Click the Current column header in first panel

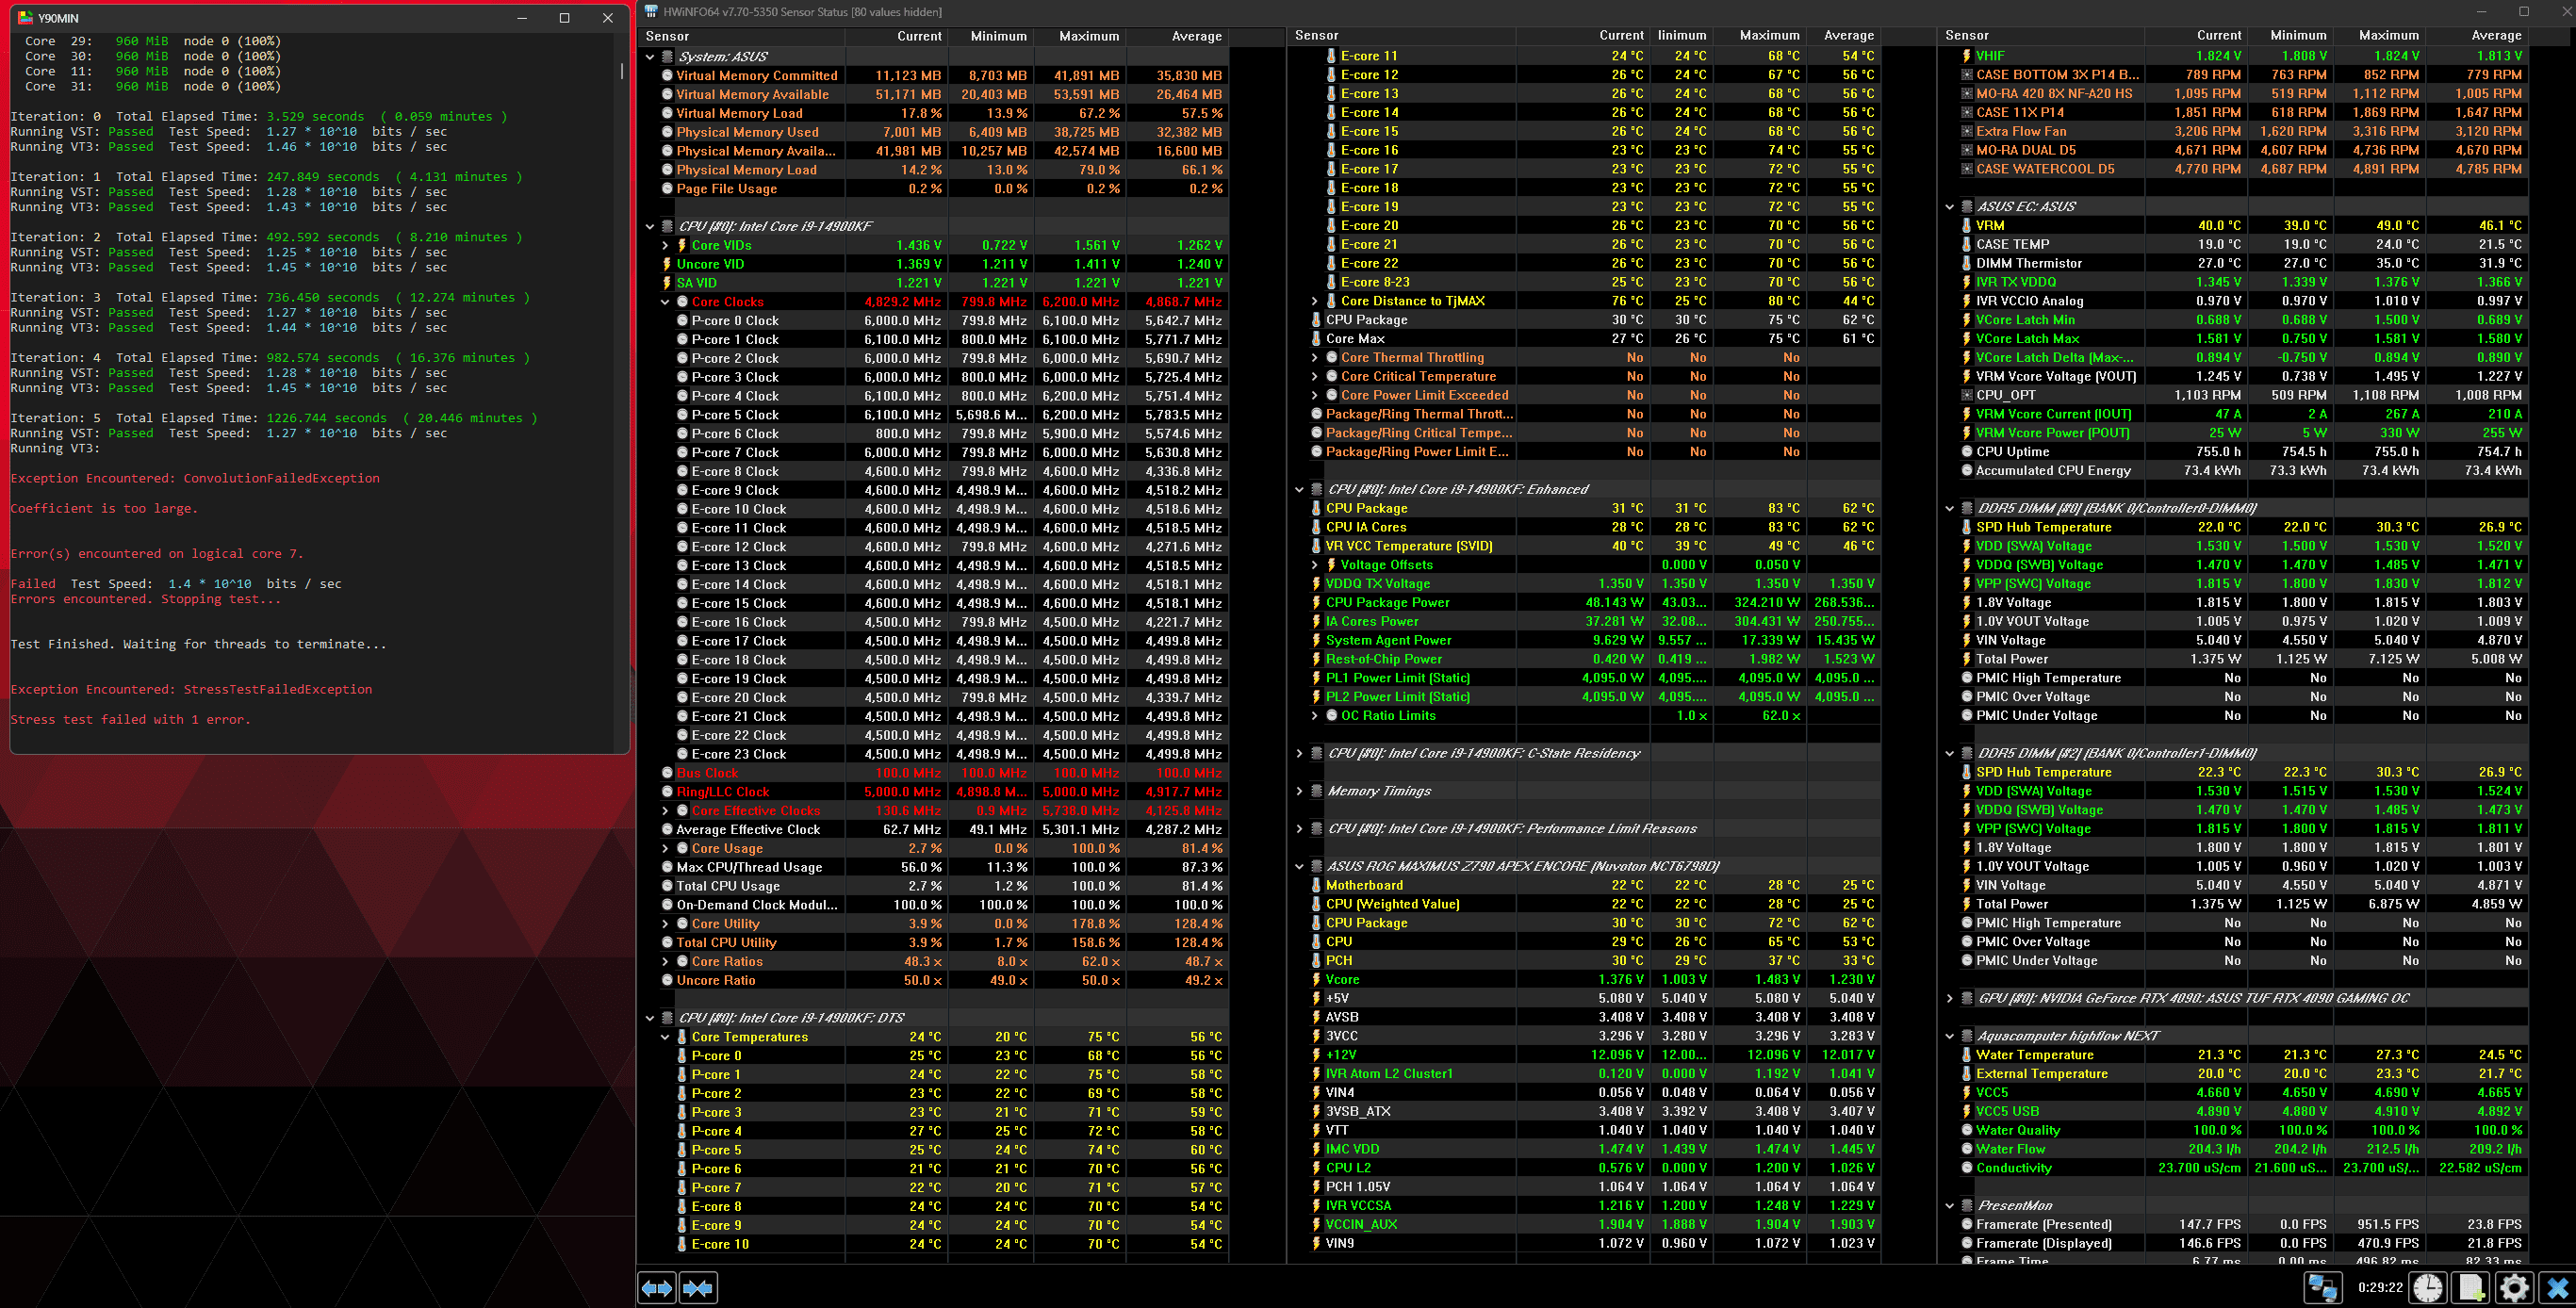[x=895, y=36]
